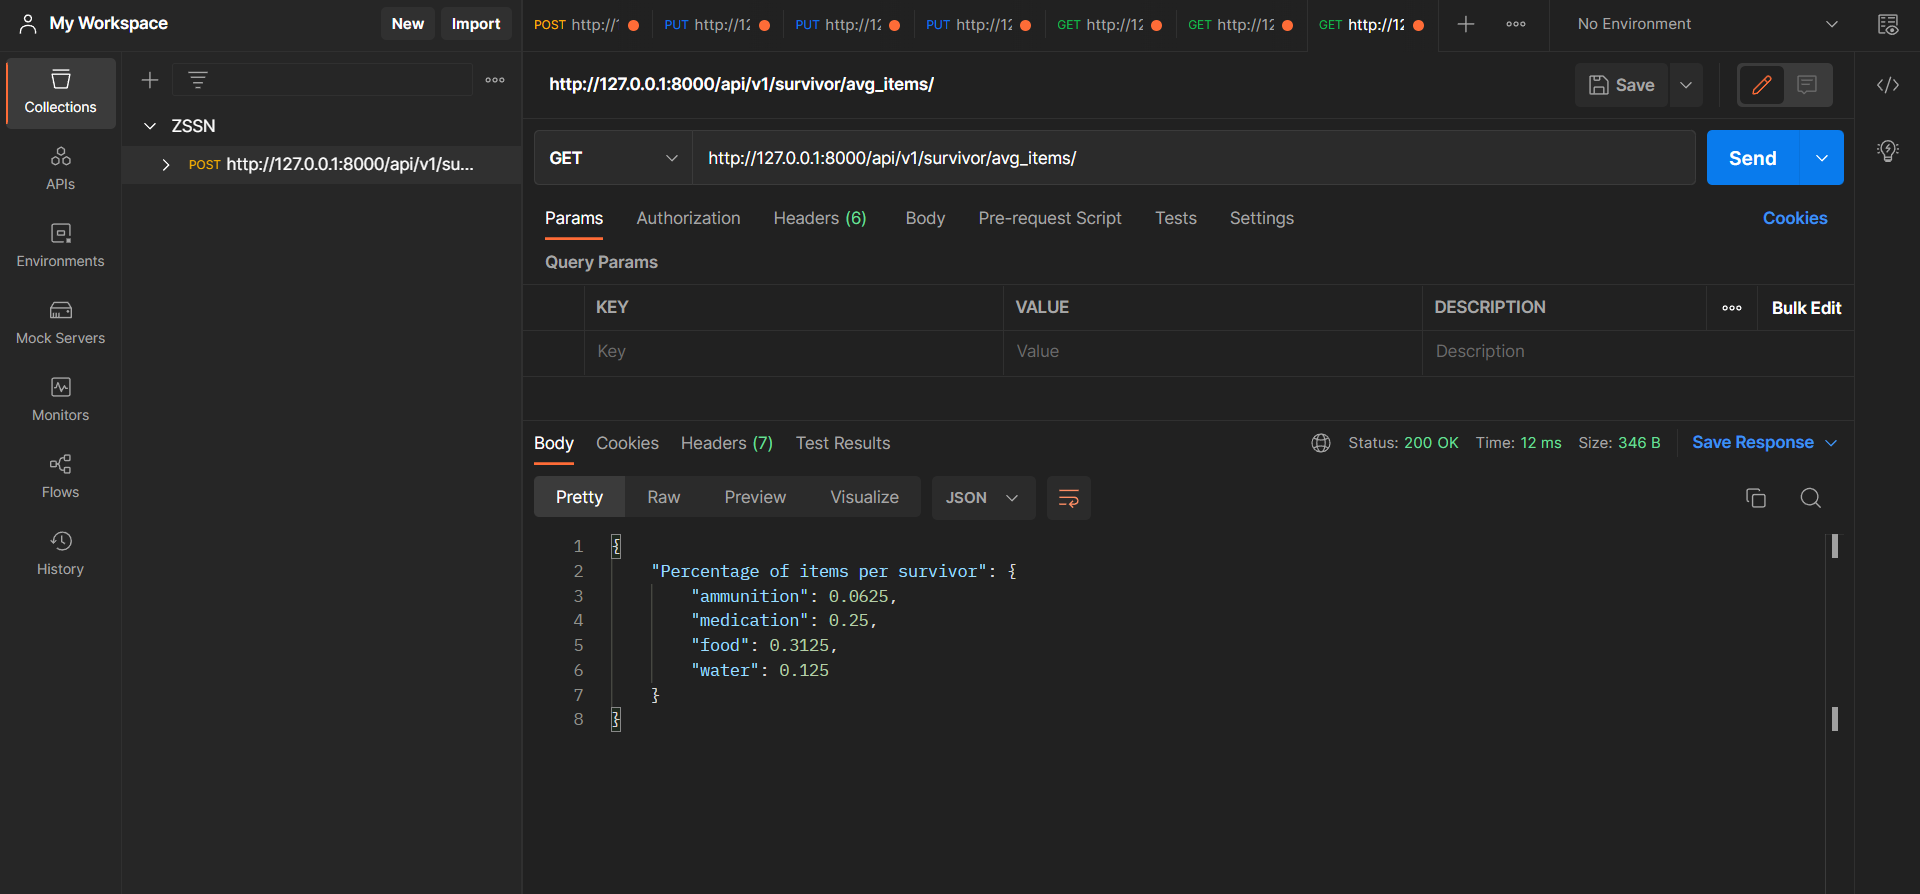This screenshot has width=1920, height=894.
Task: Open collections panel more options
Action: [495, 80]
